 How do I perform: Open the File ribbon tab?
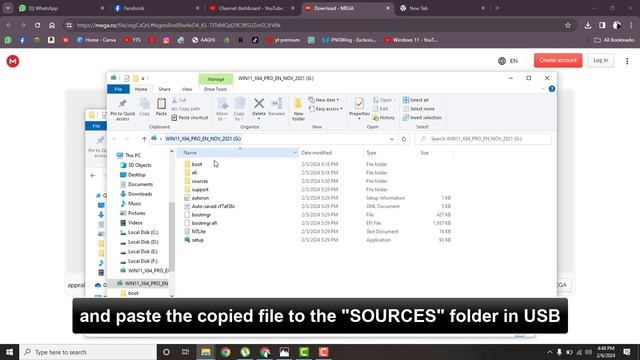pos(118,89)
